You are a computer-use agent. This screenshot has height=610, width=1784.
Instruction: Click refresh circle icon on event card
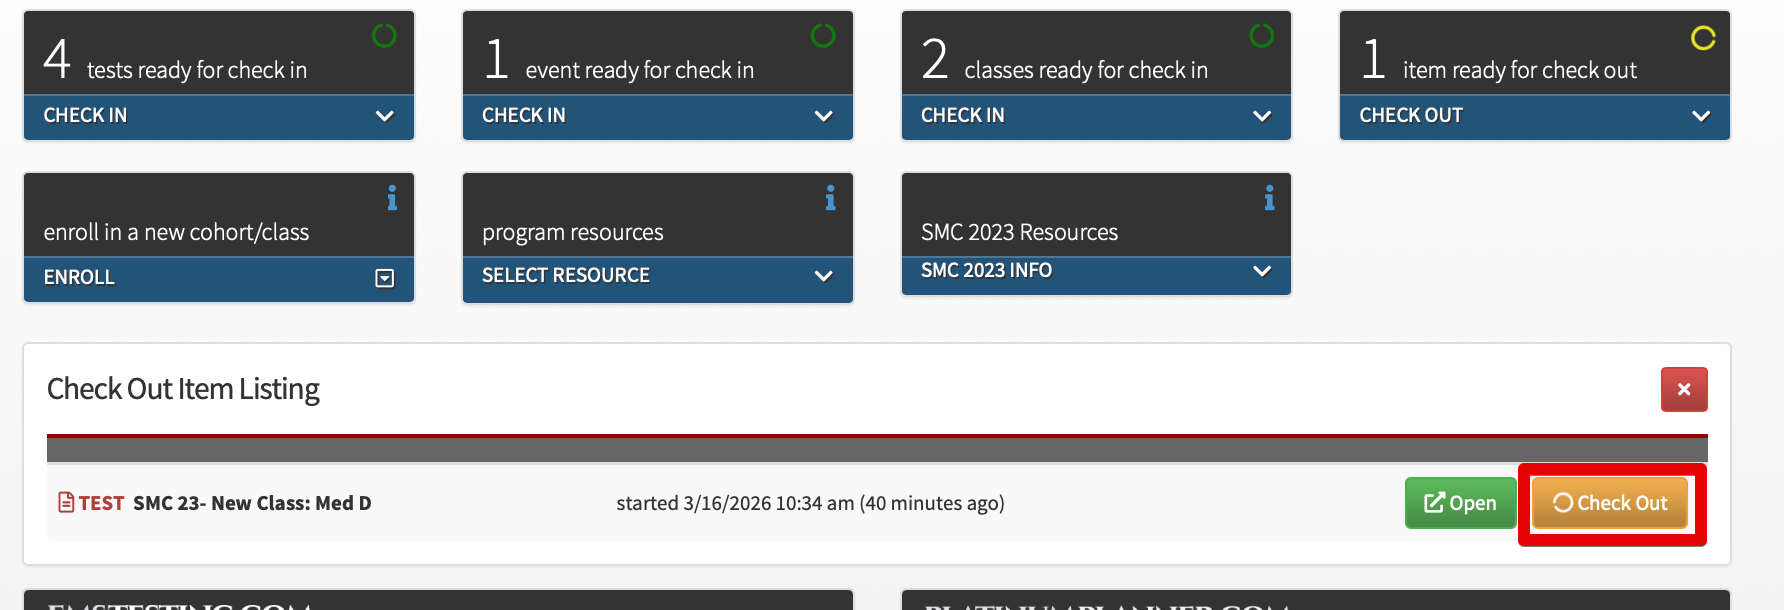pyautogui.click(x=823, y=36)
